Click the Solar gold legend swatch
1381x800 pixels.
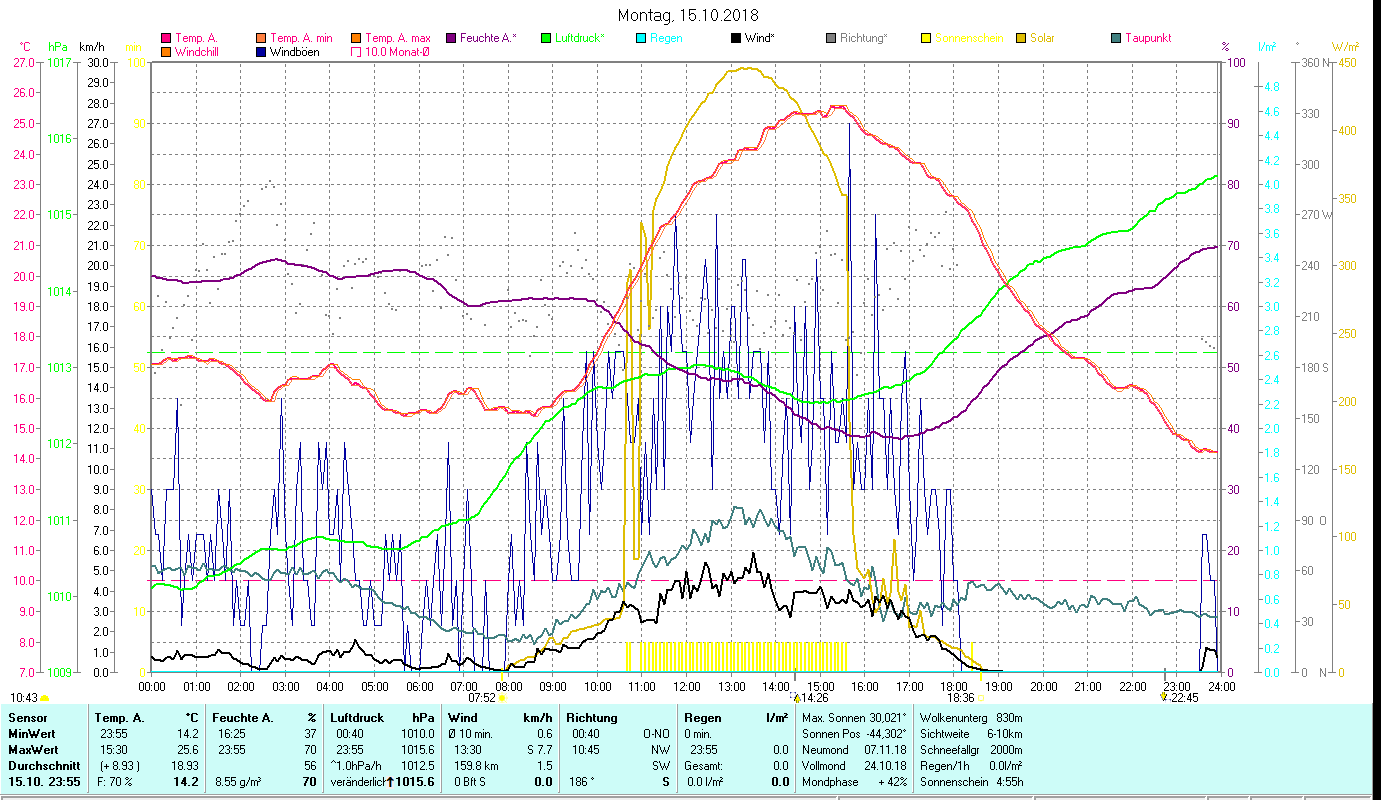pos(1021,38)
